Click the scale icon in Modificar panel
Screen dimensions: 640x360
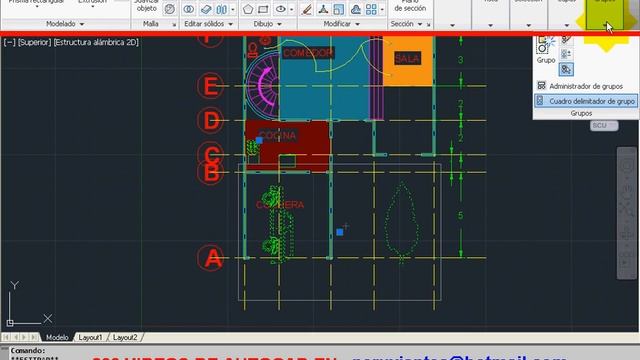click(339, 9)
